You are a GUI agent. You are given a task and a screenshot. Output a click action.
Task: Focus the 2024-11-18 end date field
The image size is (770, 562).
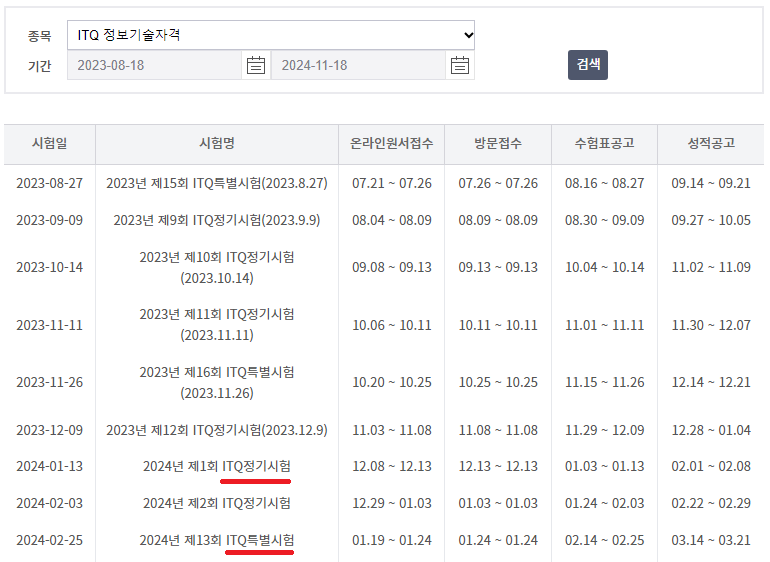[x=358, y=65]
